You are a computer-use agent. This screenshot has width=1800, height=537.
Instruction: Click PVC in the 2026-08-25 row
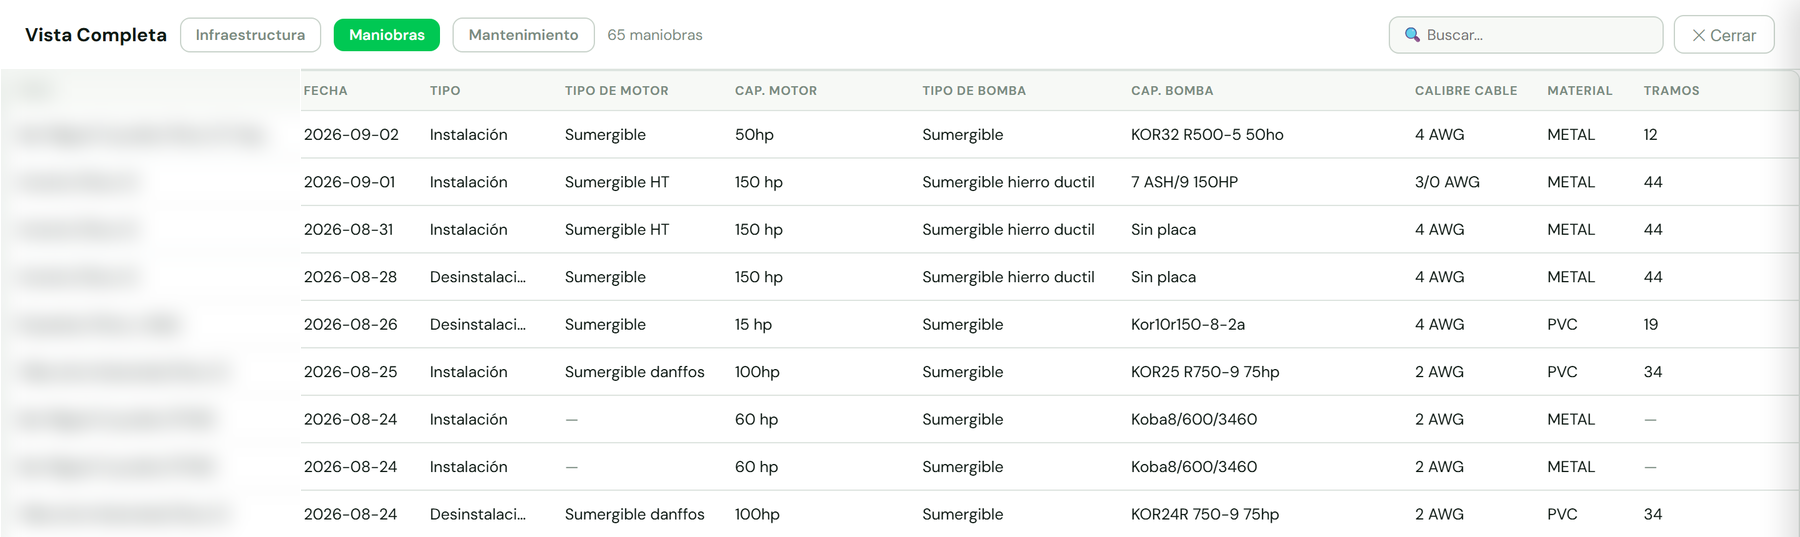pos(1562,372)
